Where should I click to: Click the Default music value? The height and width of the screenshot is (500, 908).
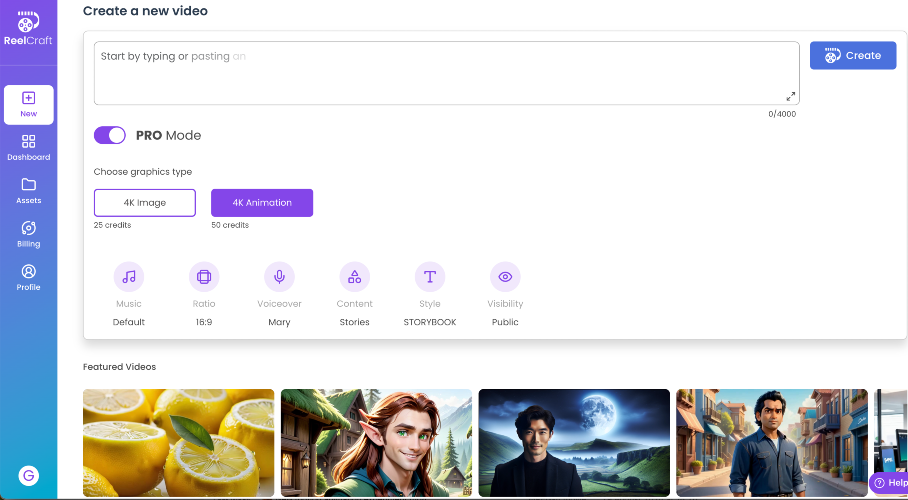(x=129, y=322)
